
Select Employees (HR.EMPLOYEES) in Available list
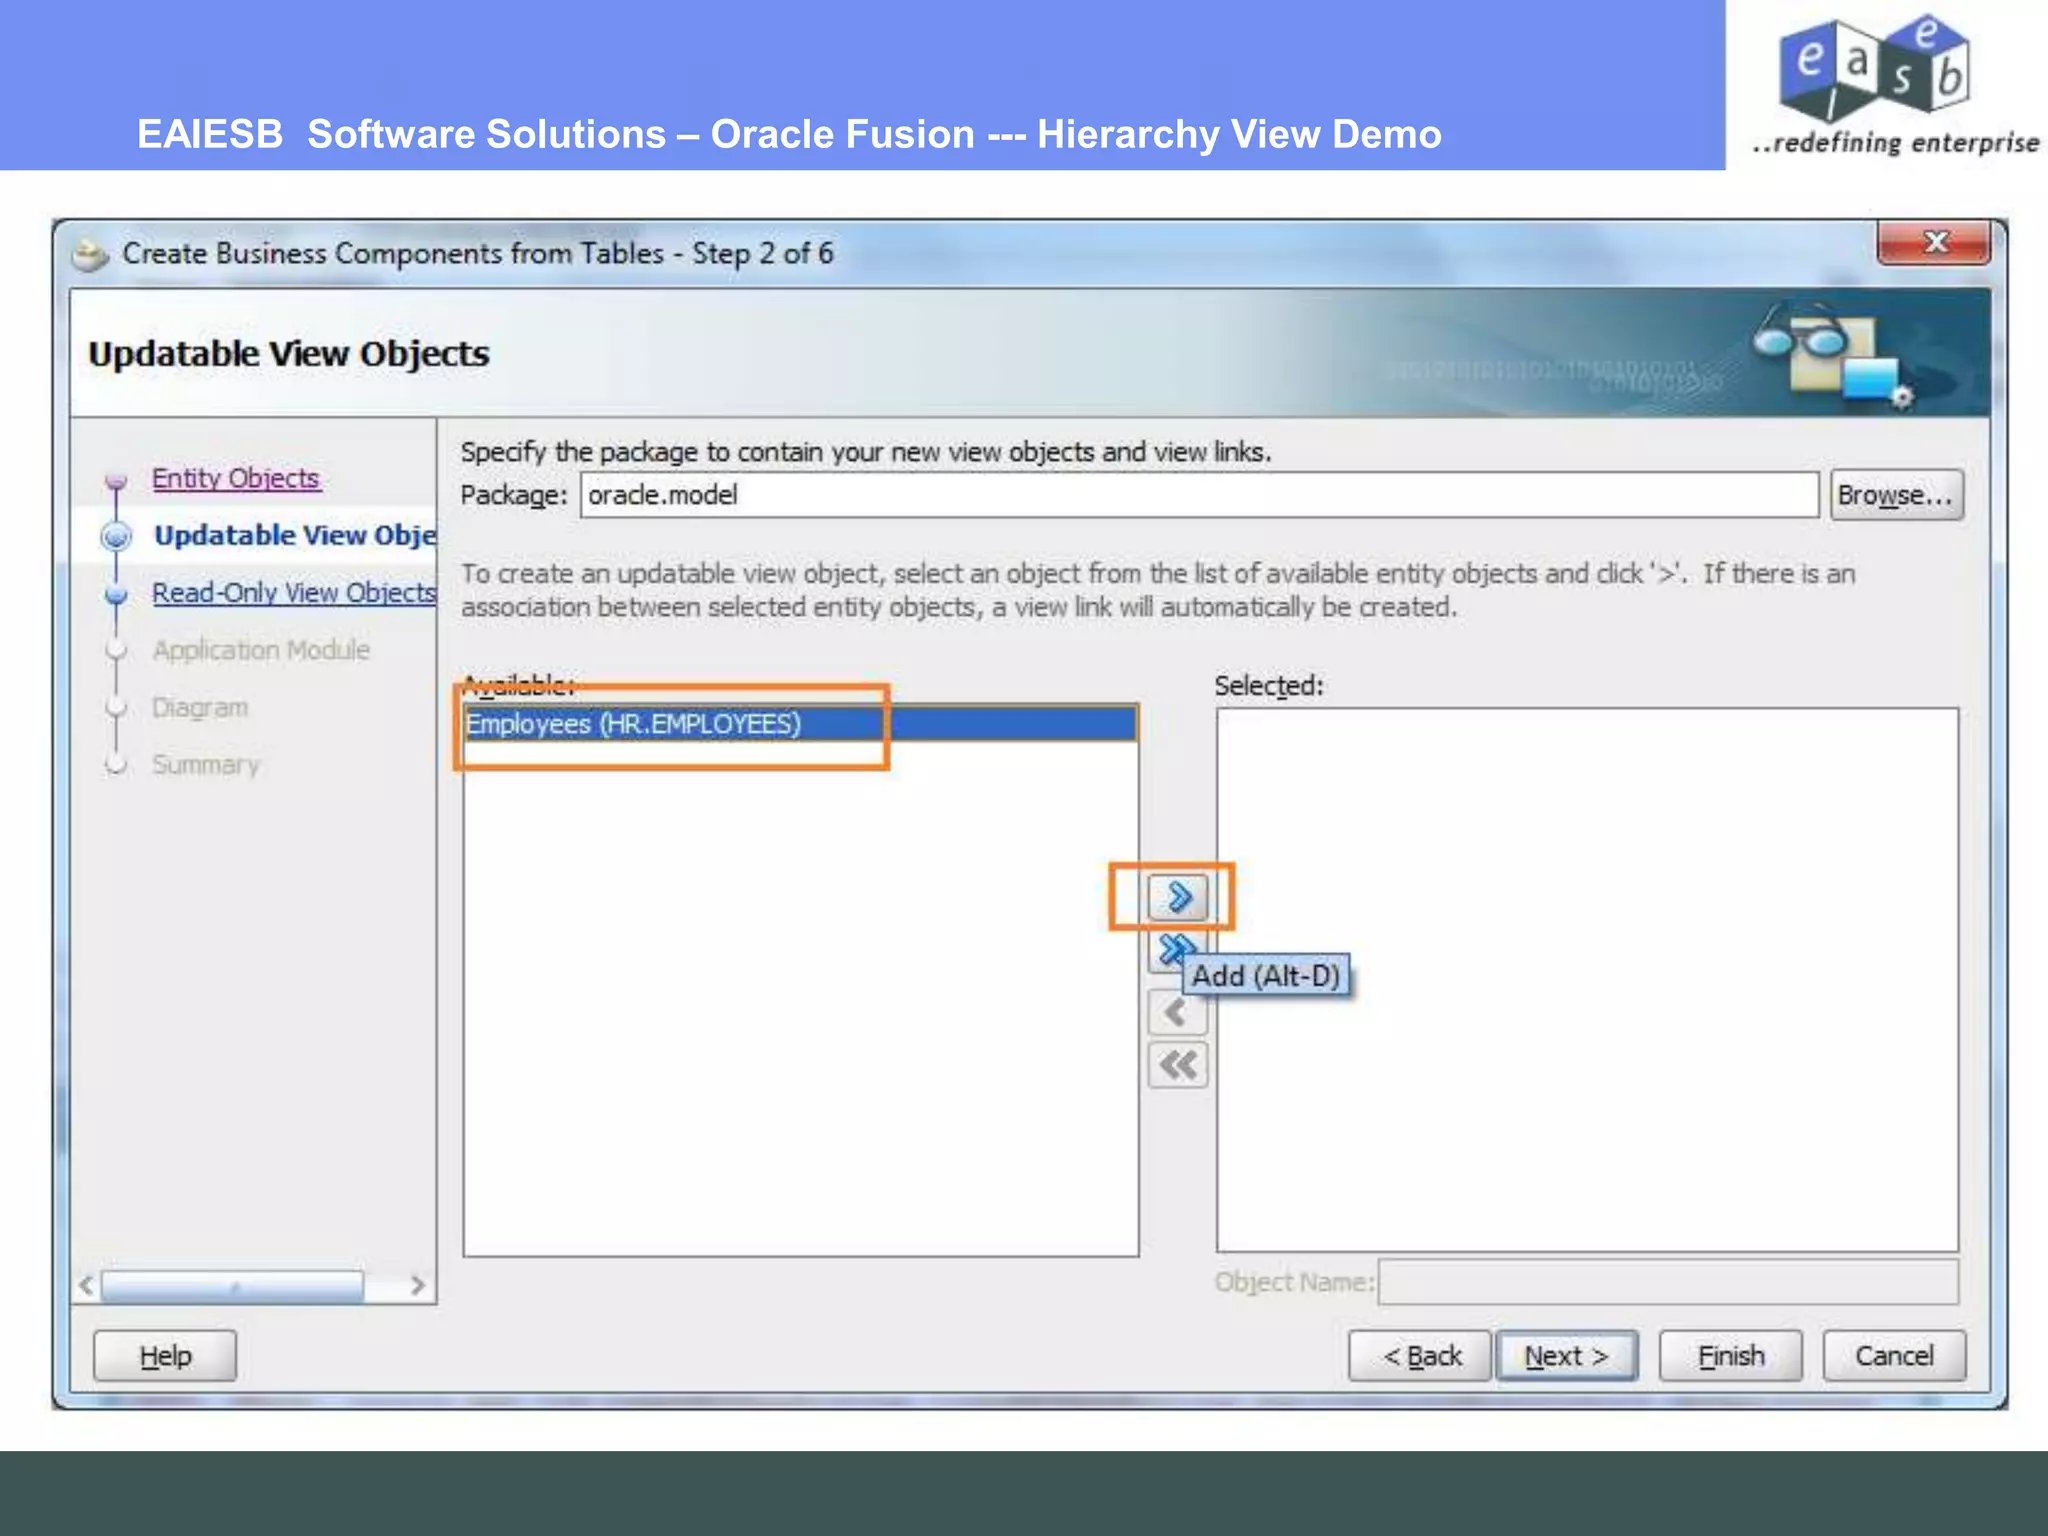tap(800, 724)
